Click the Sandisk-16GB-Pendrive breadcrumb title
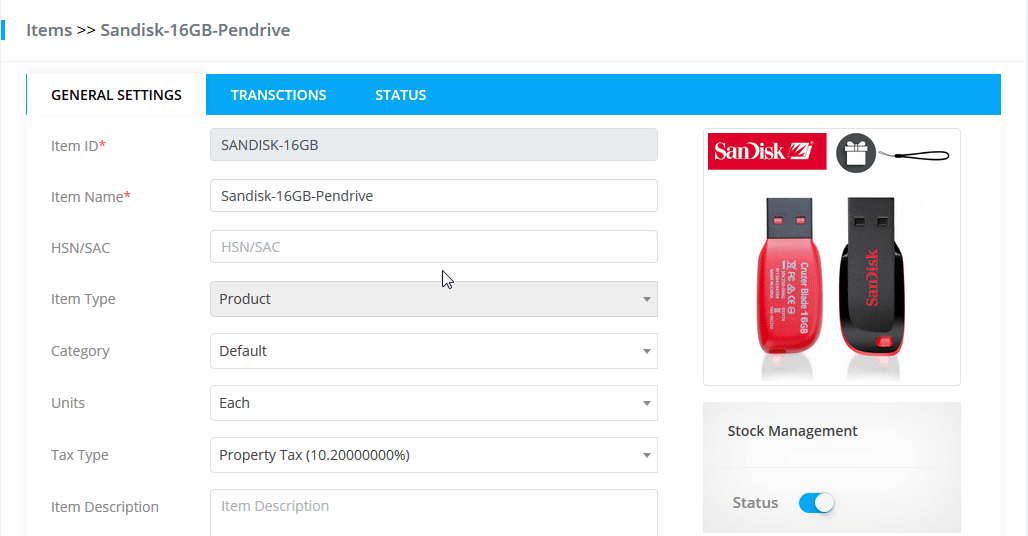The width and height of the screenshot is (1028, 536). 195,30
